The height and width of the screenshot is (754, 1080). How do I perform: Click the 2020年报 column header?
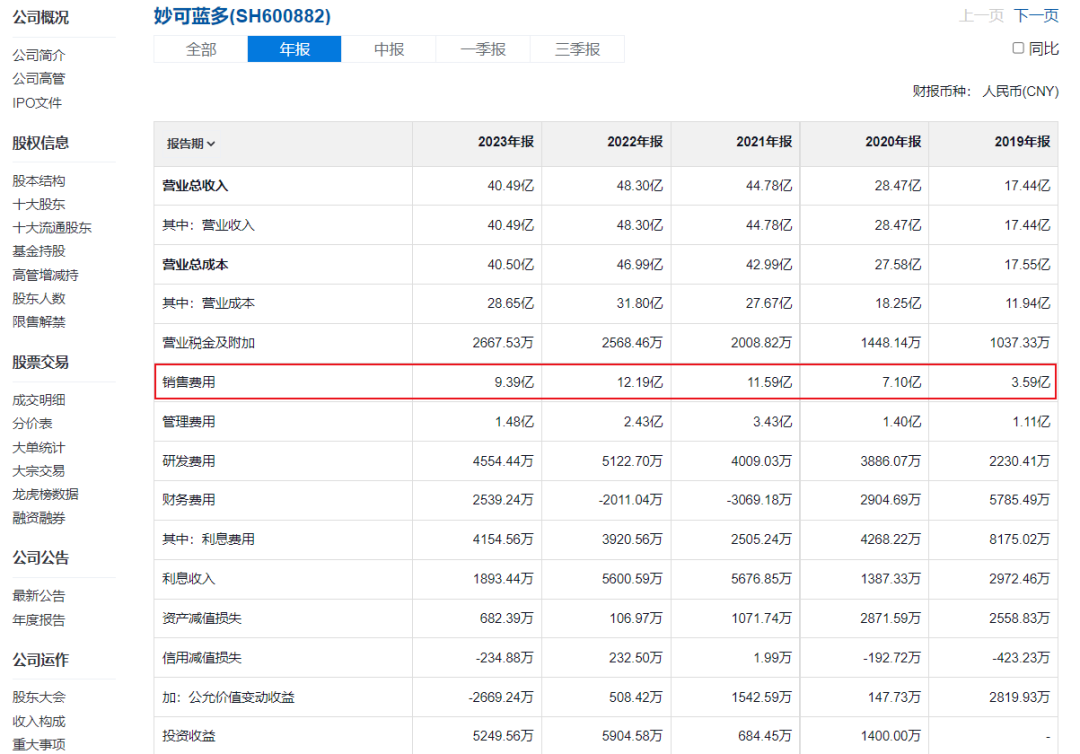pyautogui.click(x=893, y=142)
